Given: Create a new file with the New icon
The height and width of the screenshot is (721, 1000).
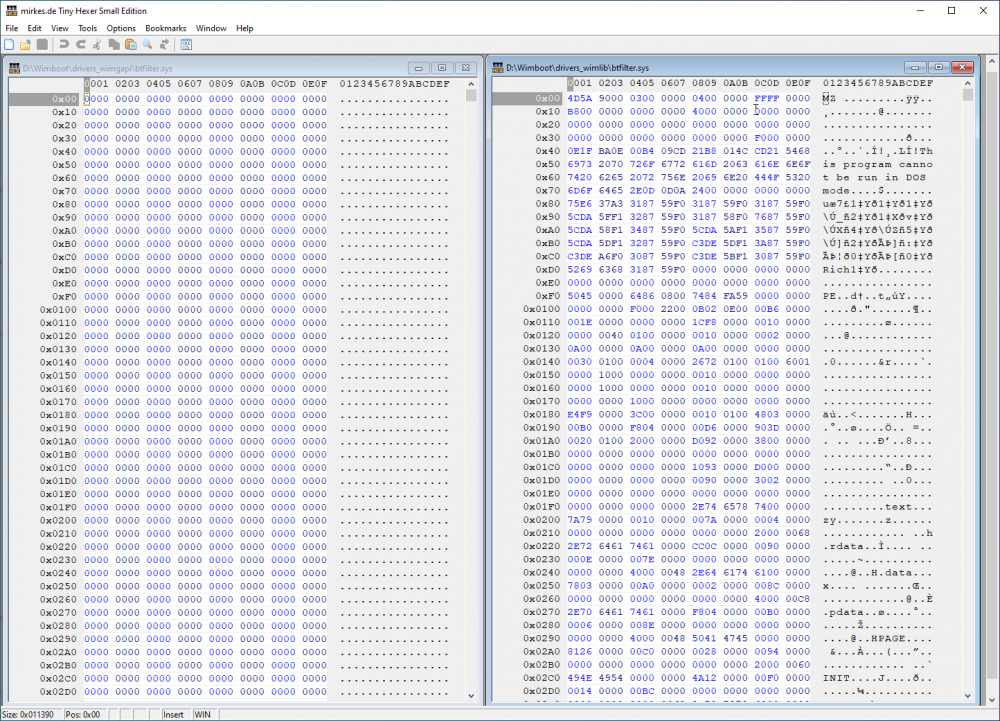Looking at the screenshot, I should click(9, 45).
